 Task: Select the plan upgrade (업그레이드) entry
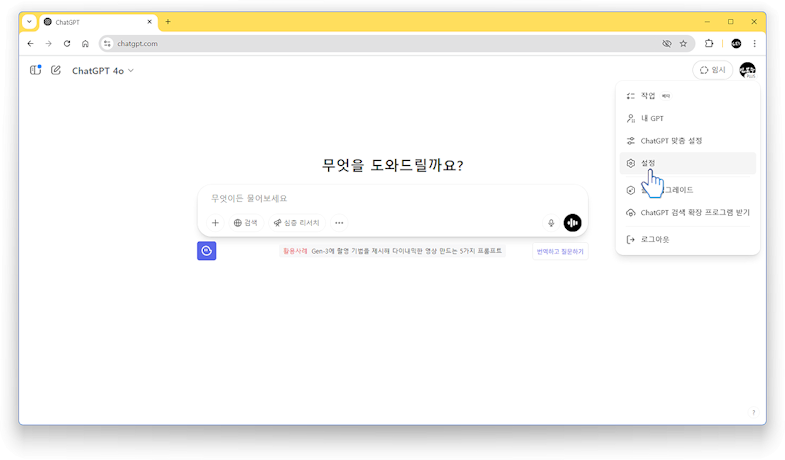(x=688, y=190)
